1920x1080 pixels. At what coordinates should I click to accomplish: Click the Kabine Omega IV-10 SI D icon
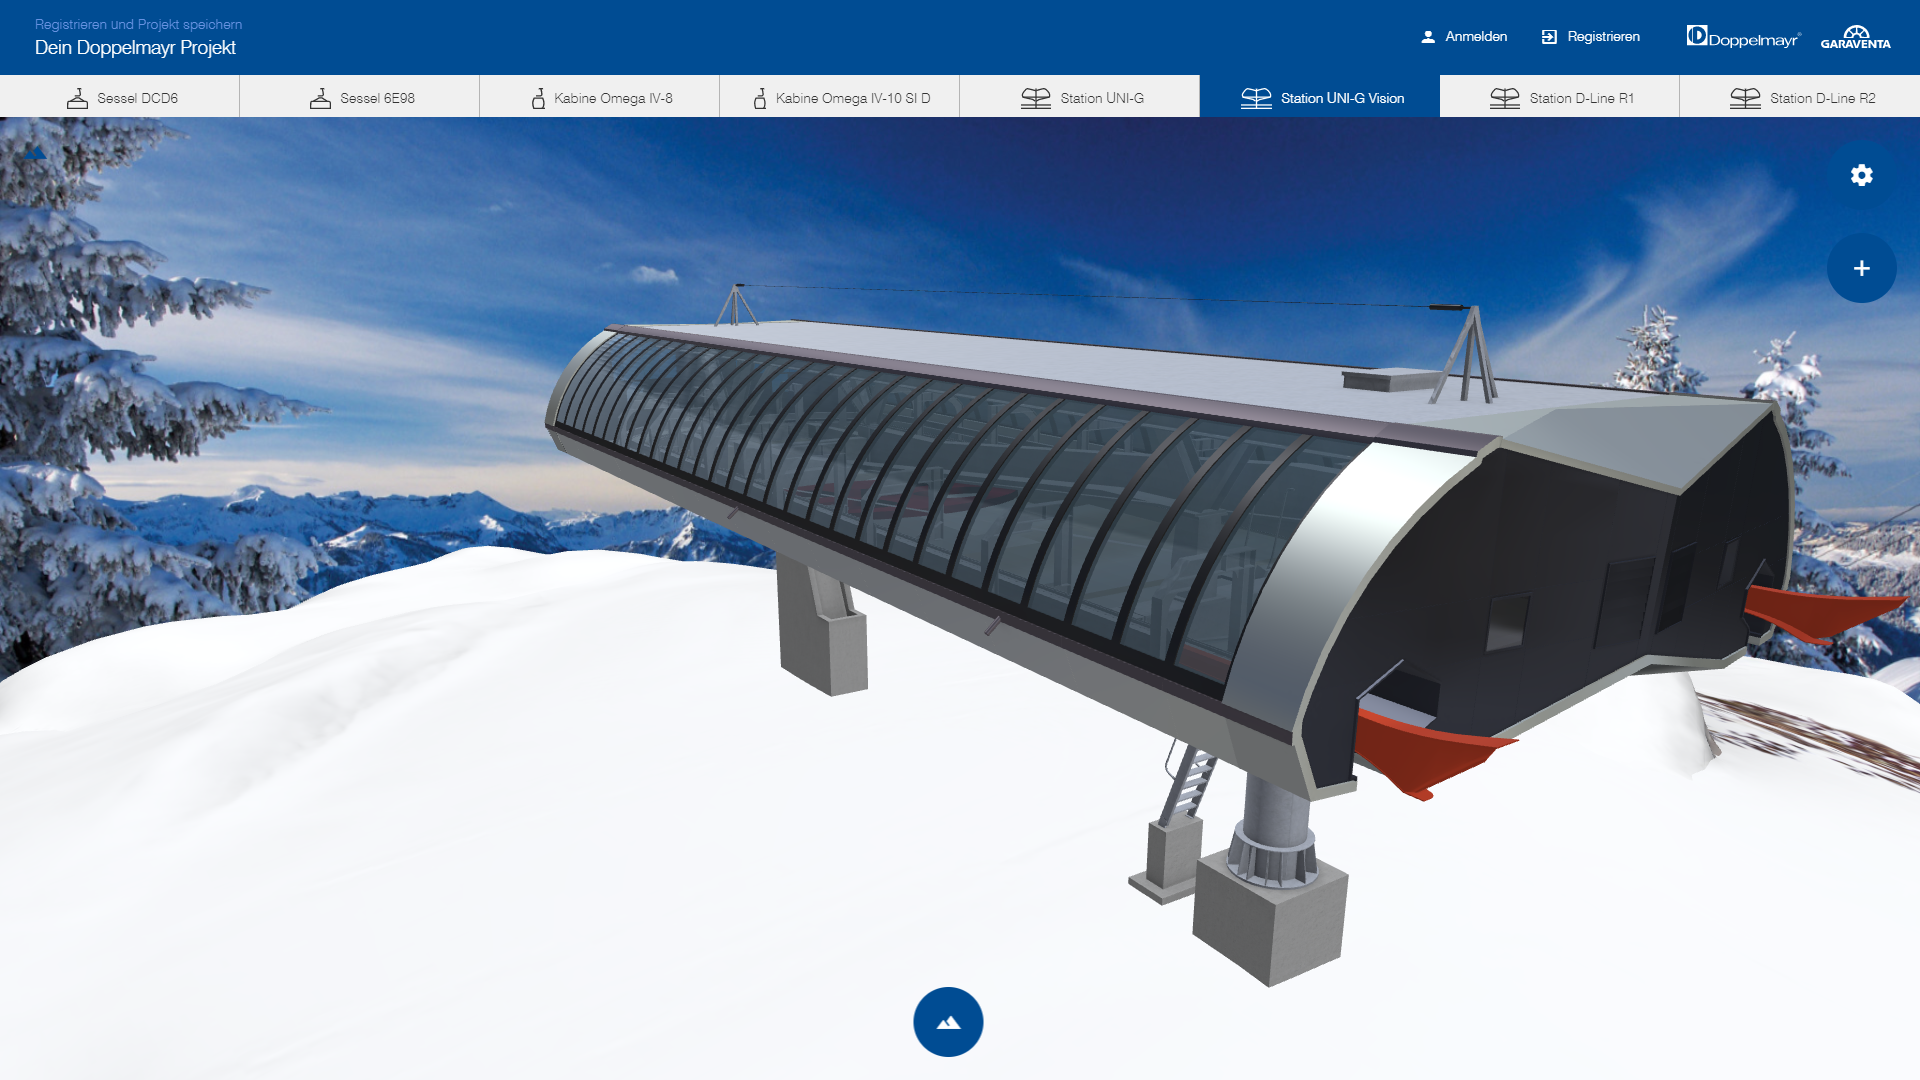(x=760, y=98)
